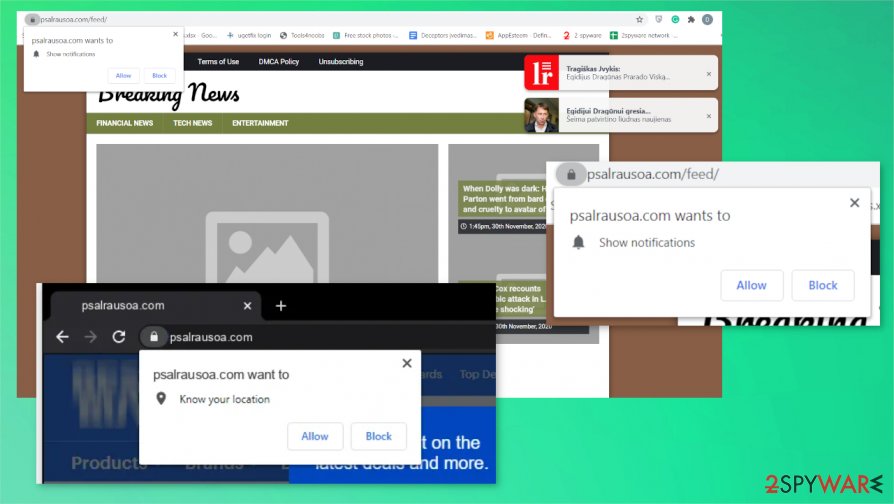Click the location pin icon in location popup

[161, 399]
